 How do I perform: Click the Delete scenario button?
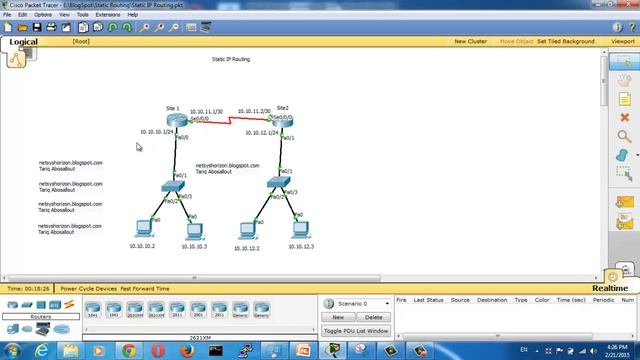point(373,317)
